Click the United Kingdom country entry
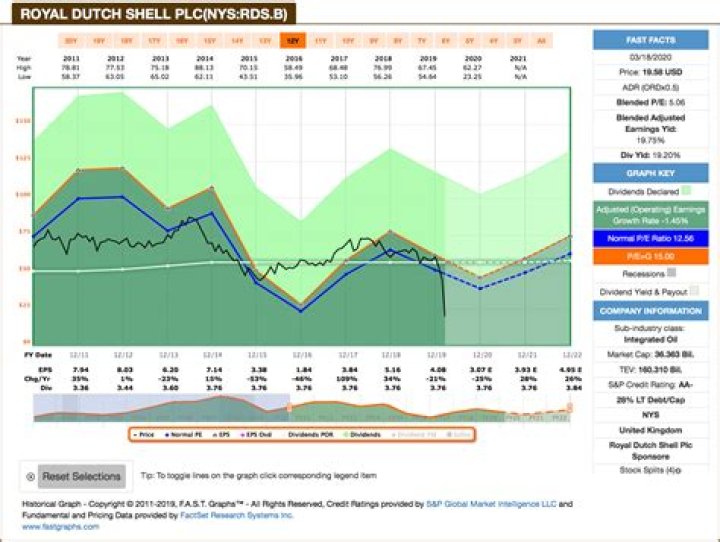Screen dimensions: 720x542 point(651,430)
